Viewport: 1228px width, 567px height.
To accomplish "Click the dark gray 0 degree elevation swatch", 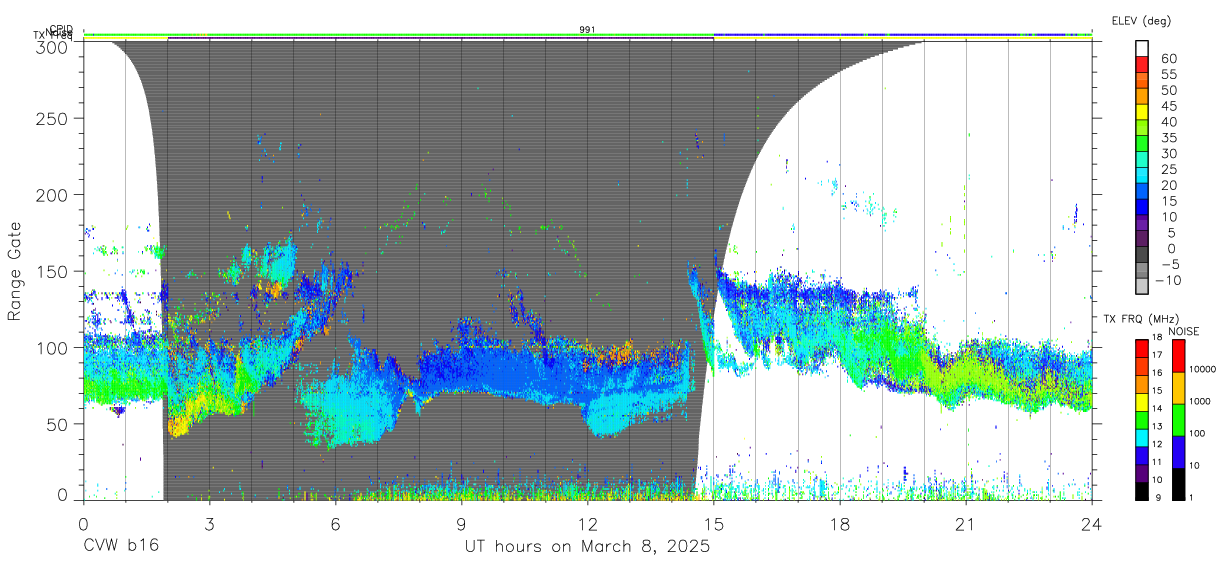I will (1142, 254).
